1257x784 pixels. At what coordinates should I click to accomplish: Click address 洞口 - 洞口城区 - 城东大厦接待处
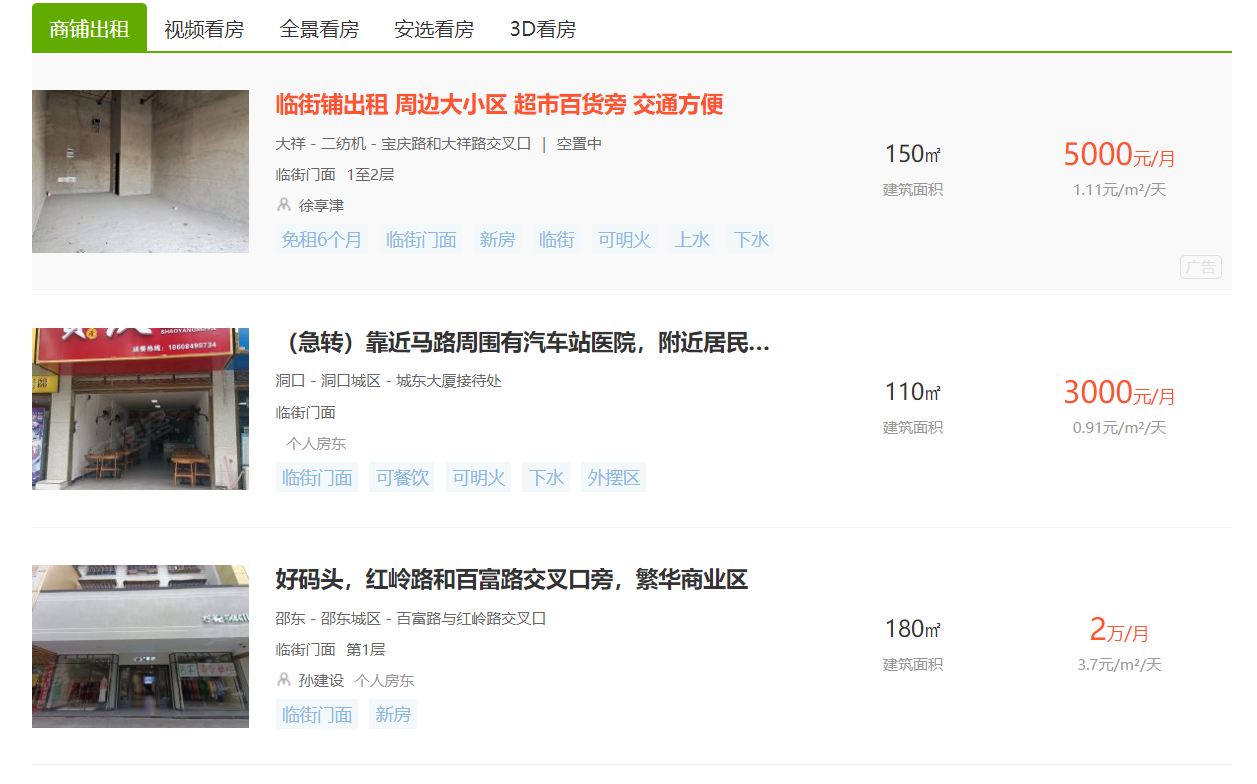click(388, 381)
